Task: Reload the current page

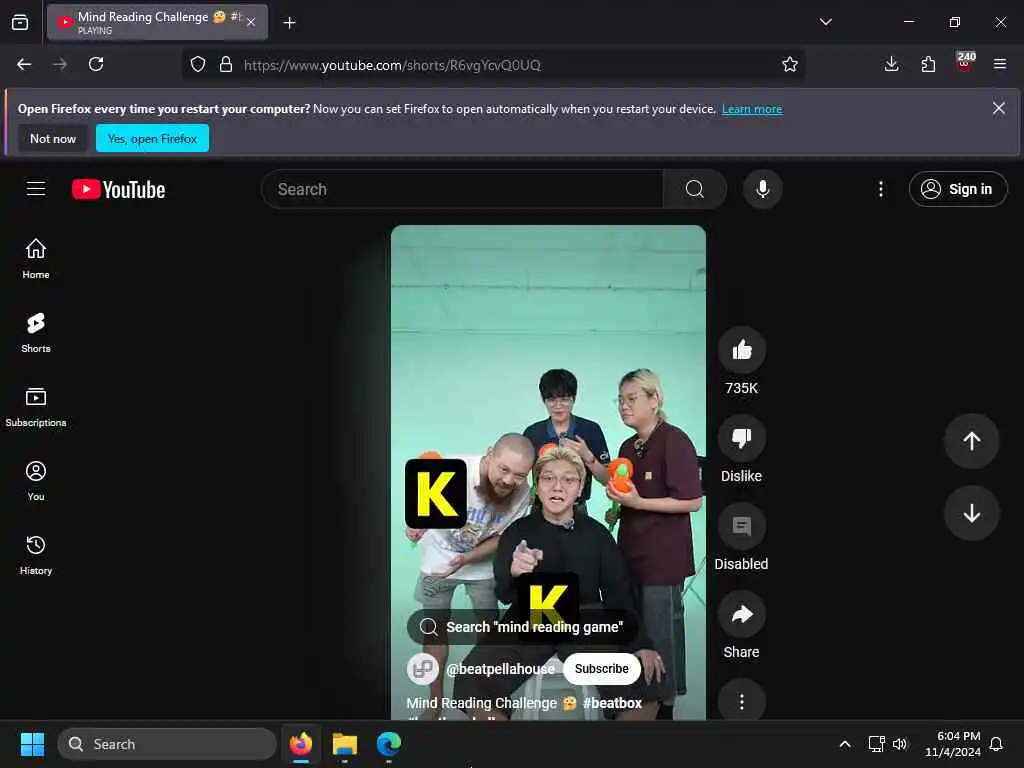Action: (96, 64)
